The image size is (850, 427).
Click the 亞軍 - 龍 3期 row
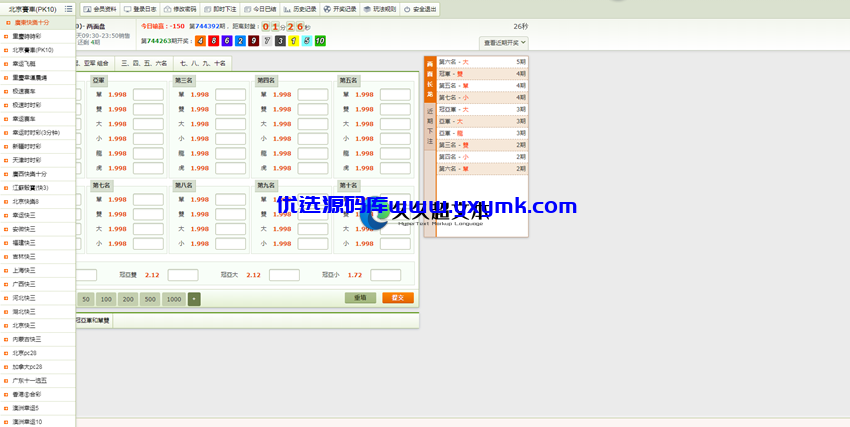pos(482,133)
